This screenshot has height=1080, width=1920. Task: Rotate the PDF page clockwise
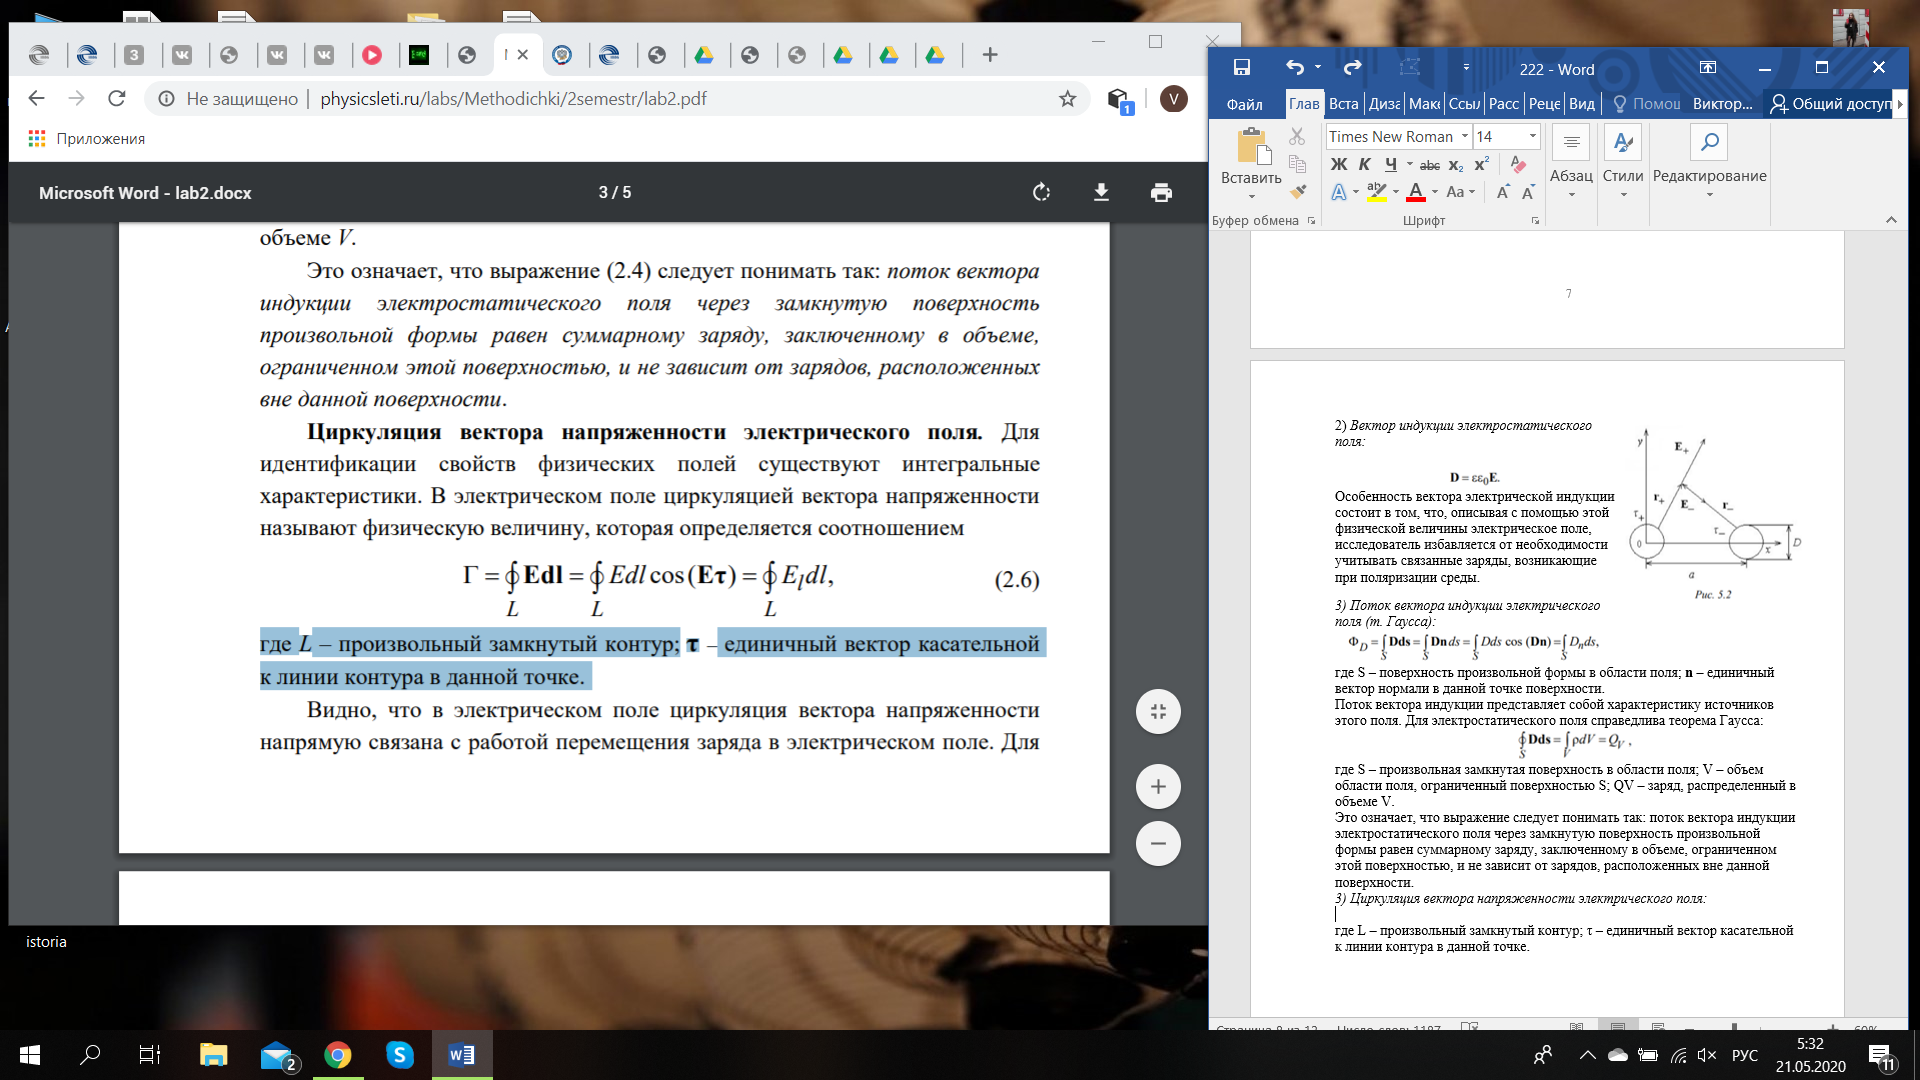pyautogui.click(x=1041, y=192)
